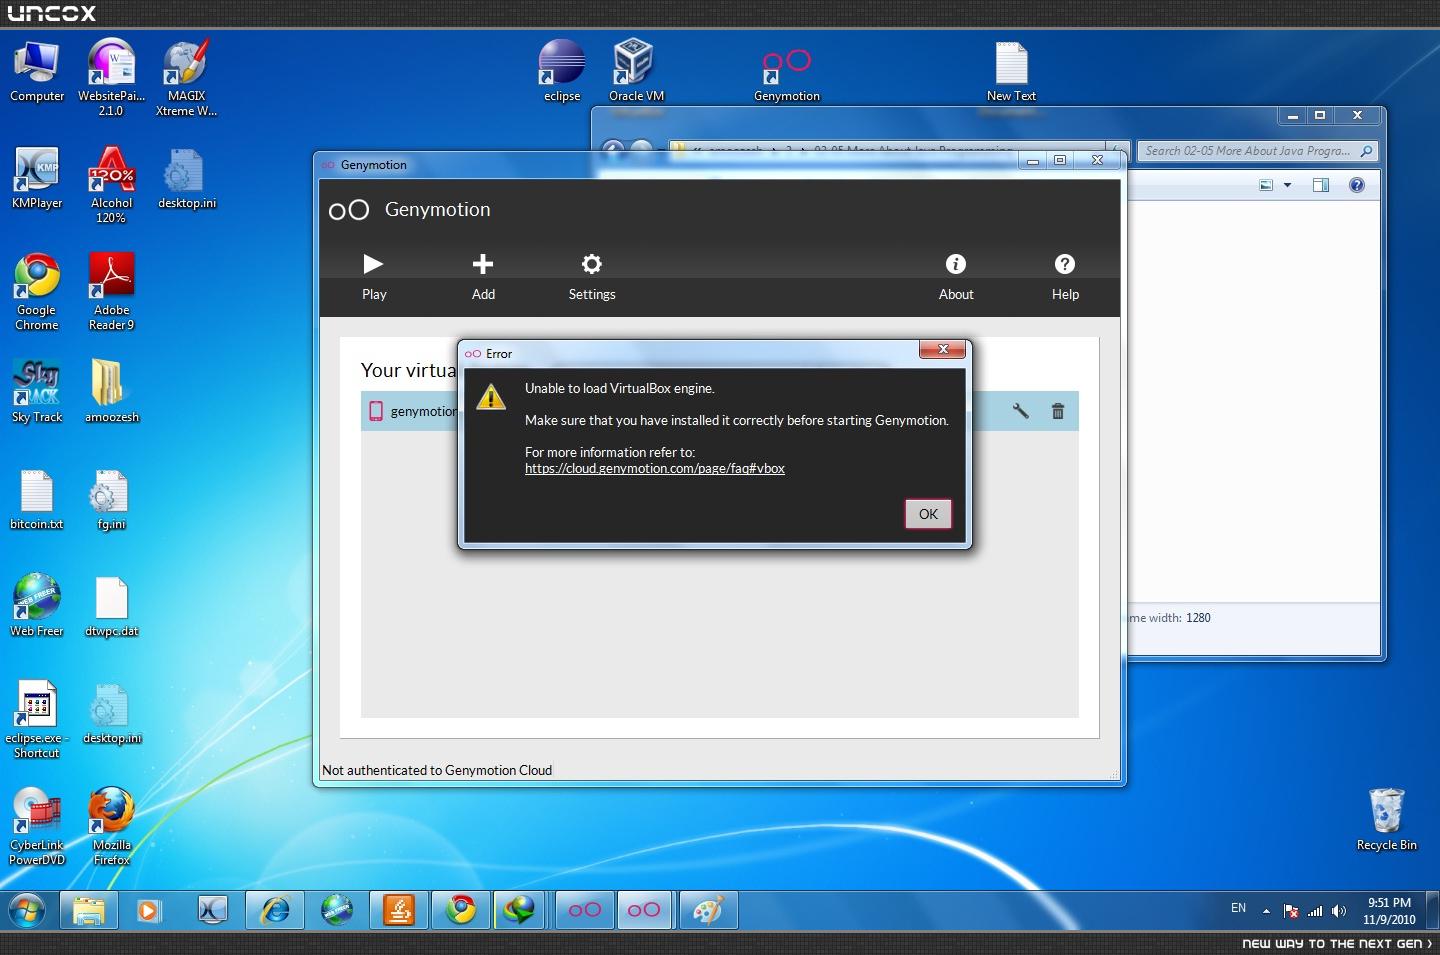Click the Play button in Genymotion toolbar
This screenshot has height=955, width=1440.
374,276
